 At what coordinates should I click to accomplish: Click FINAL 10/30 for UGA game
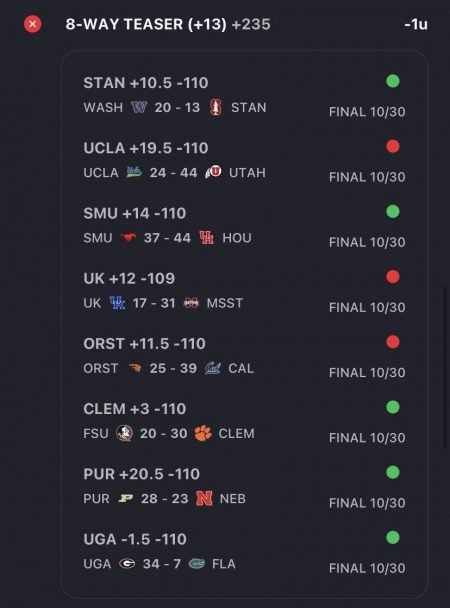(x=367, y=568)
